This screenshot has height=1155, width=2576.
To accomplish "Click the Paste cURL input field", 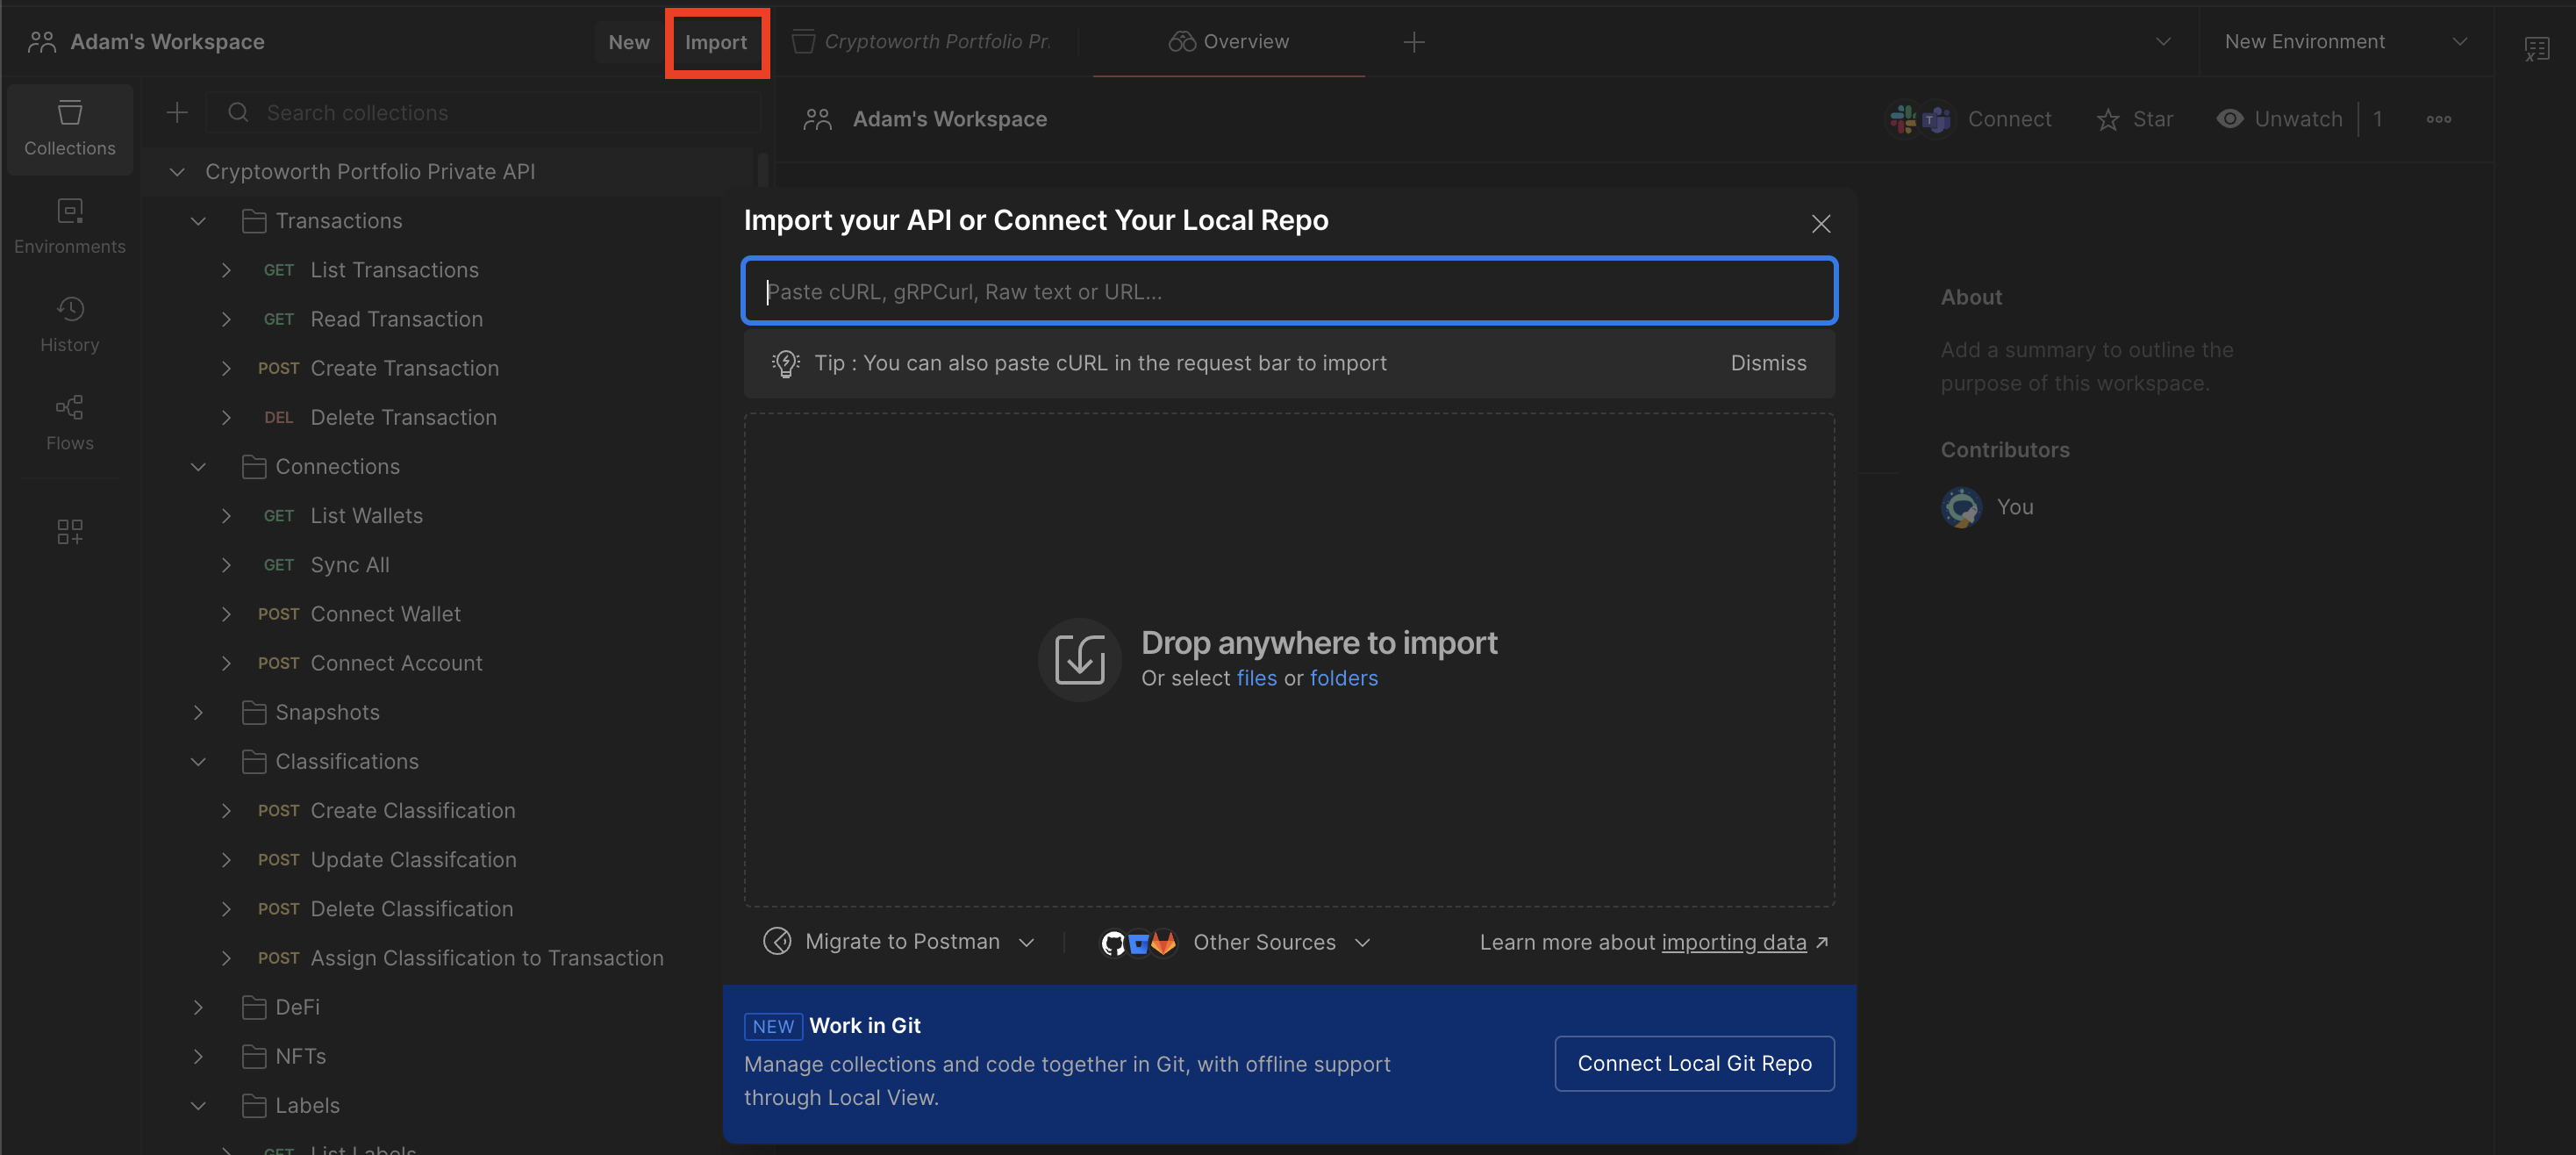I will point(1288,291).
